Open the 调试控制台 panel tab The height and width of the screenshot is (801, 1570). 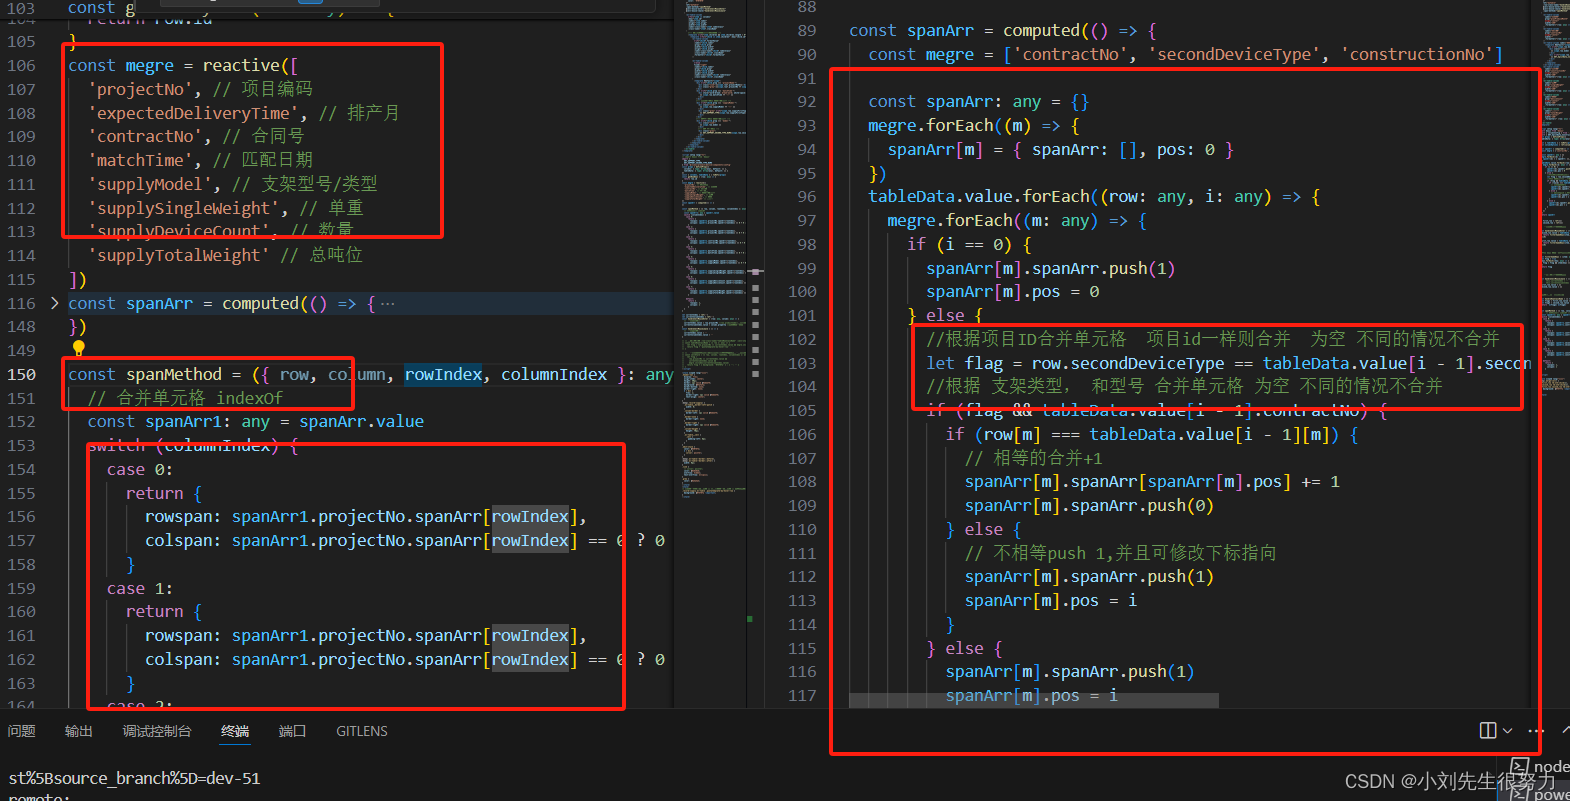157,731
